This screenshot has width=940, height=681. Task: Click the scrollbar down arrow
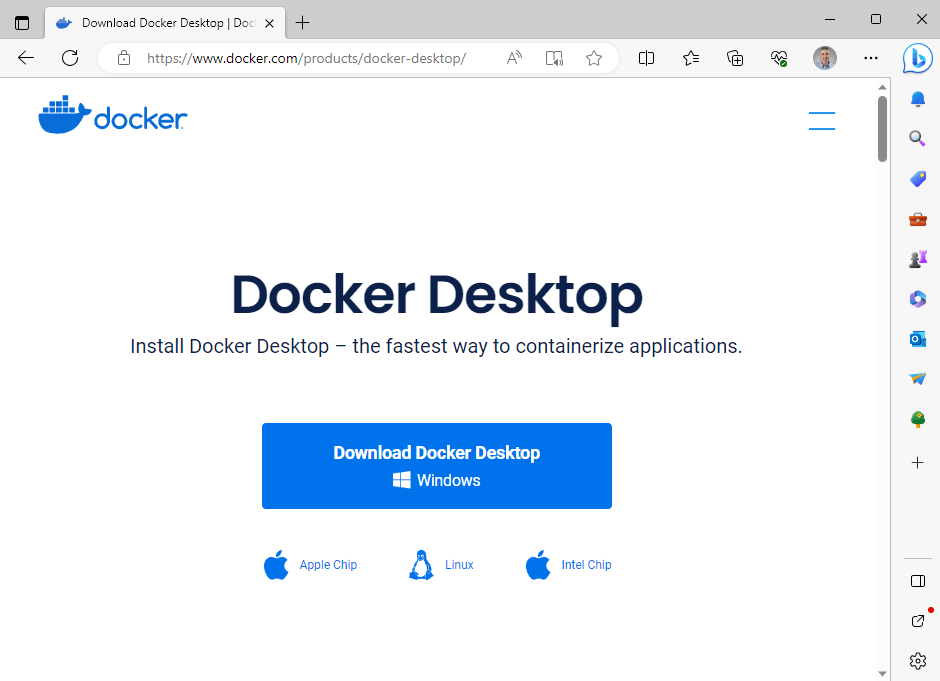pyautogui.click(x=882, y=674)
